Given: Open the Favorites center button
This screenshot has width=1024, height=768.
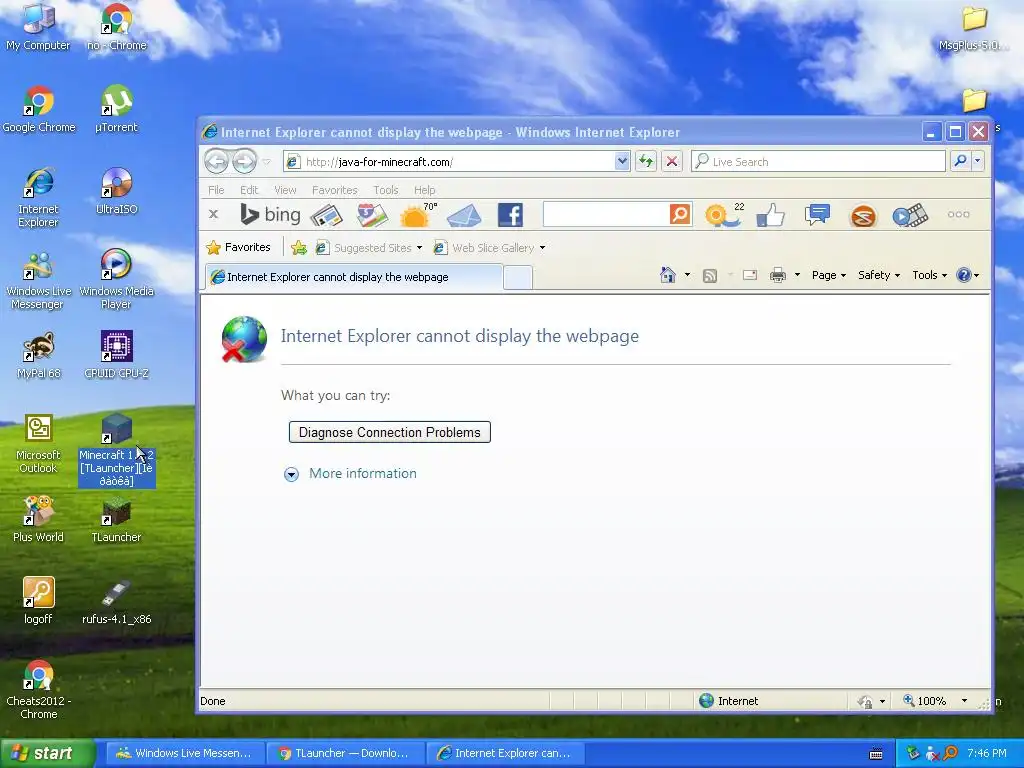Looking at the screenshot, I should pyautogui.click(x=238, y=248).
